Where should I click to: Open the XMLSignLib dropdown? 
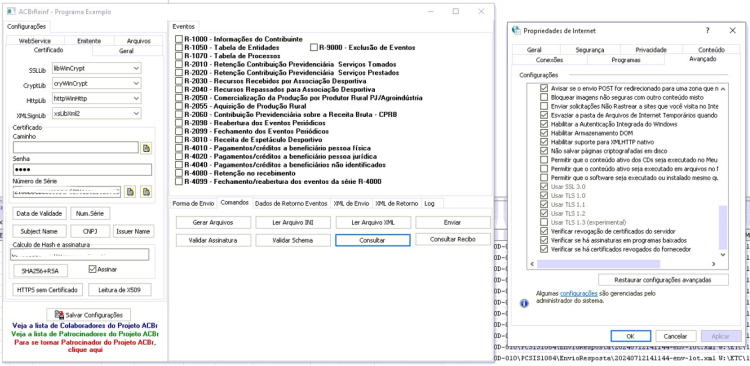click(x=136, y=113)
